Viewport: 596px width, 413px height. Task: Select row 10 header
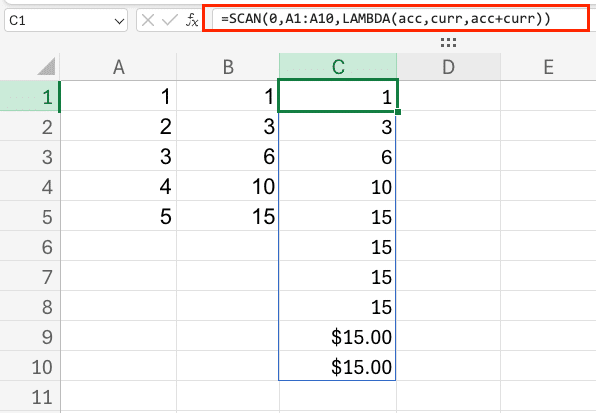(30, 366)
